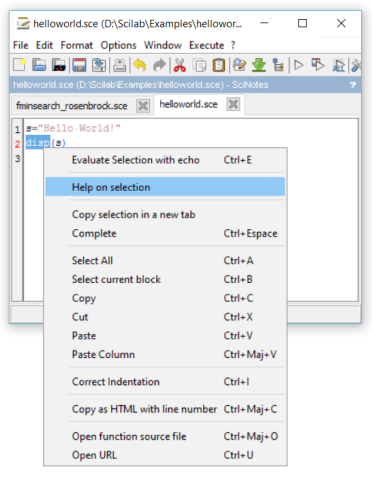This screenshot has height=480, width=372.
Task: Click line number 1 in the gutter
Action: click(x=17, y=129)
